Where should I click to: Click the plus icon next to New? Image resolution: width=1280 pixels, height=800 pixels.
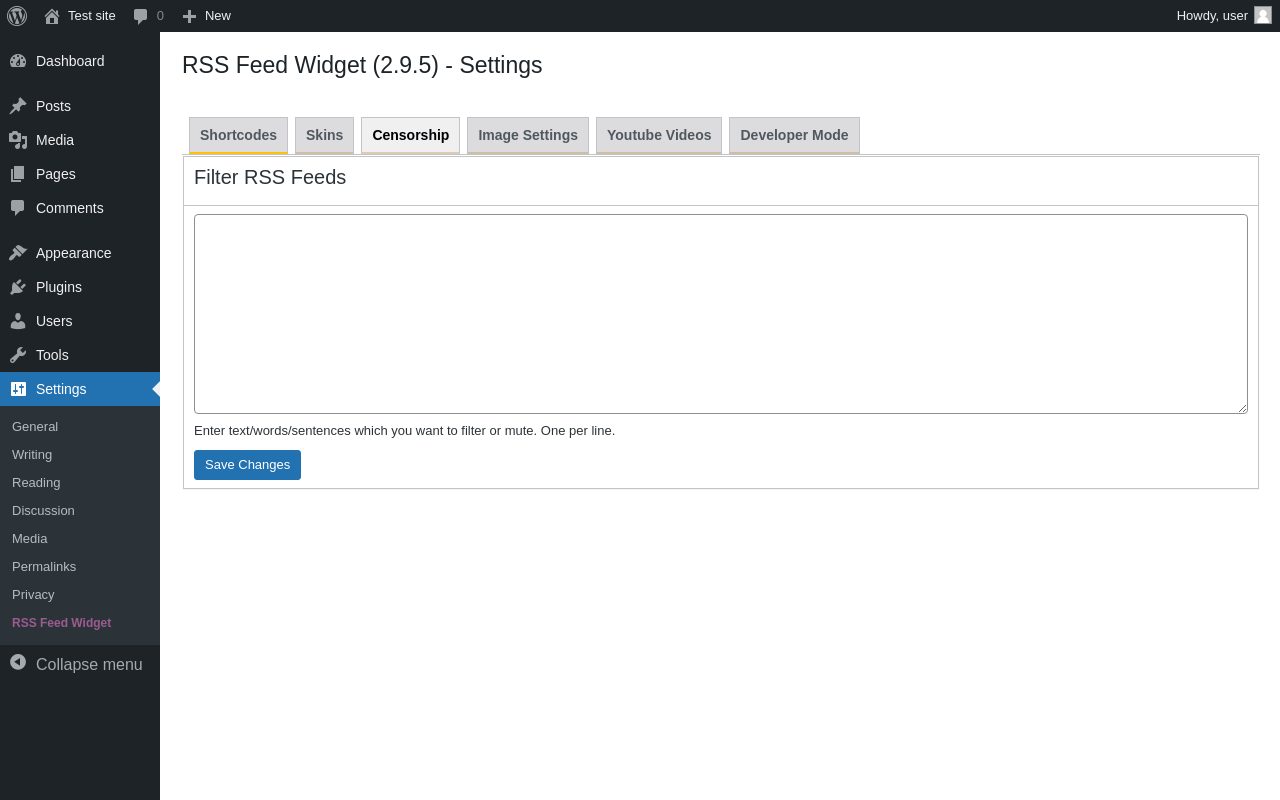189,16
